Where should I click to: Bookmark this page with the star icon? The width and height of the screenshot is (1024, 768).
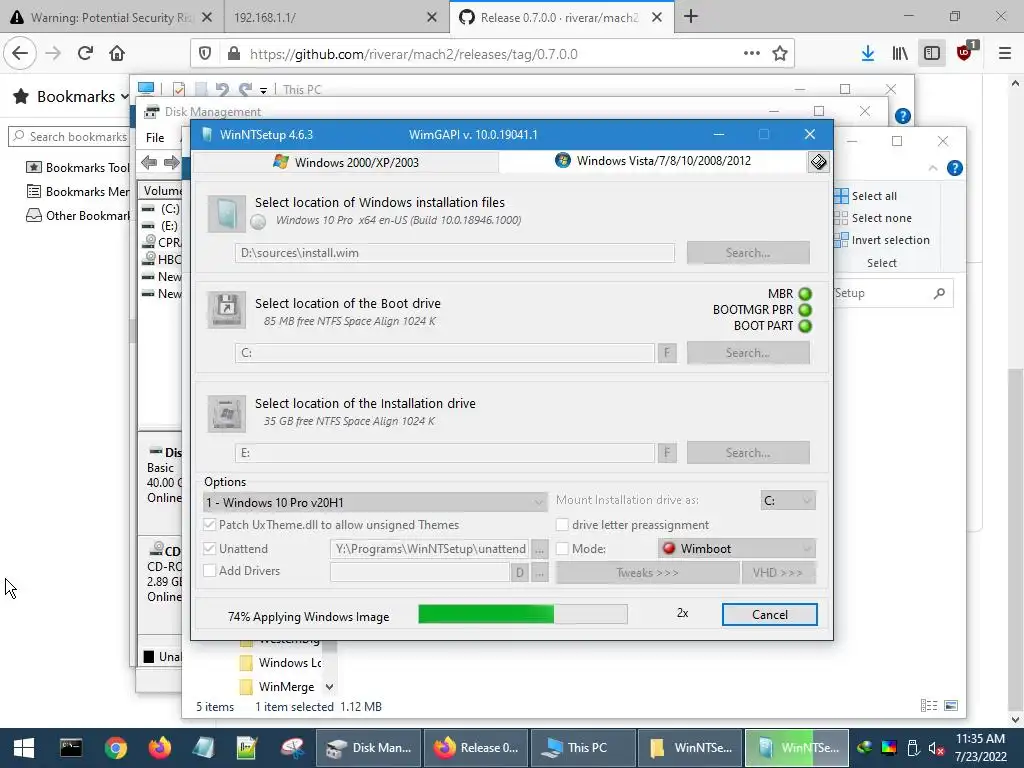pos(780,54)
